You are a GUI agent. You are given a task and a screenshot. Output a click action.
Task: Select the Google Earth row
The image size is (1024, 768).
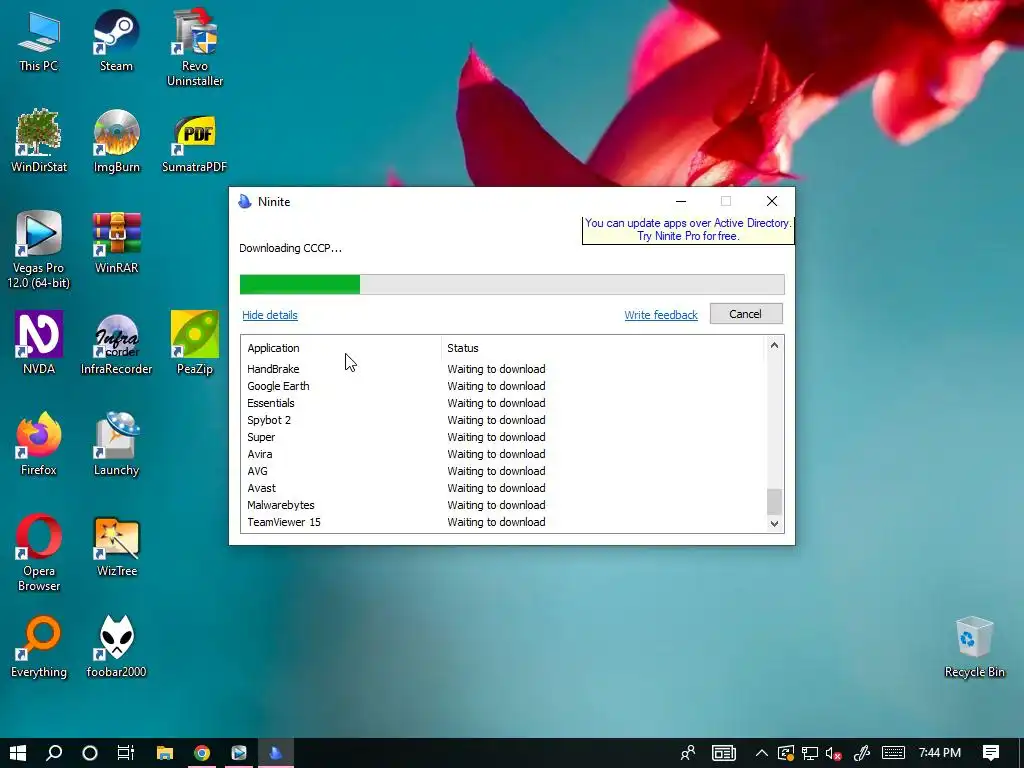(x=503, y=386)
